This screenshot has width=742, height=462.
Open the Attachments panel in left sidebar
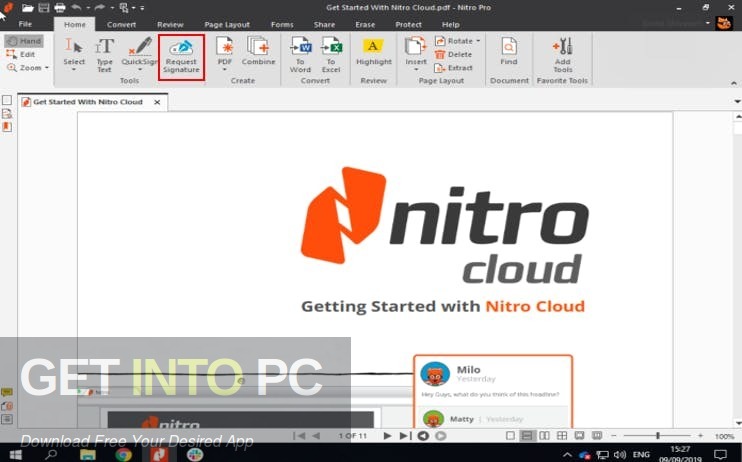coord(7,406)
